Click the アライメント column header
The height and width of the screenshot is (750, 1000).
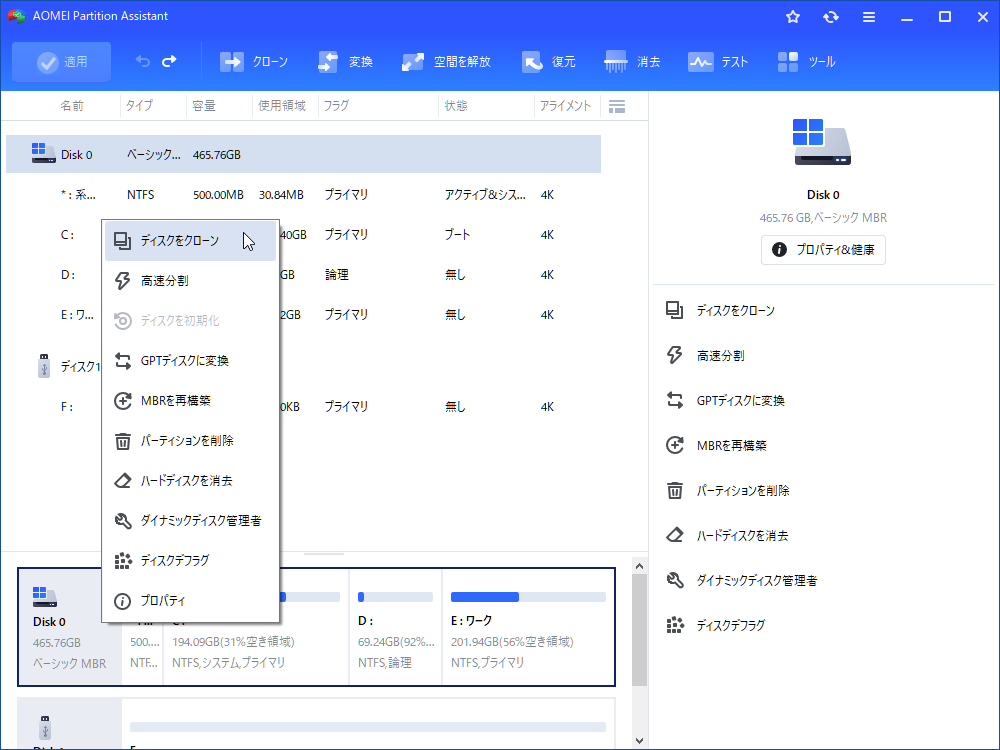(565, 106)
